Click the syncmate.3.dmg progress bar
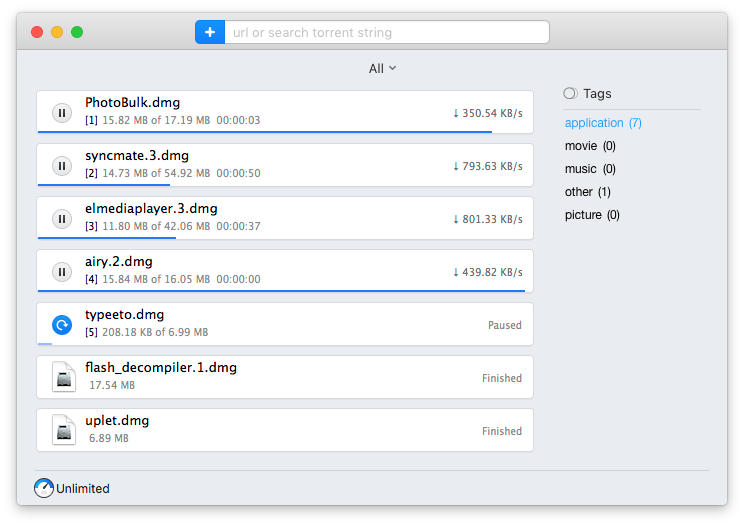 pyautogui.click(x=104, y=185)
